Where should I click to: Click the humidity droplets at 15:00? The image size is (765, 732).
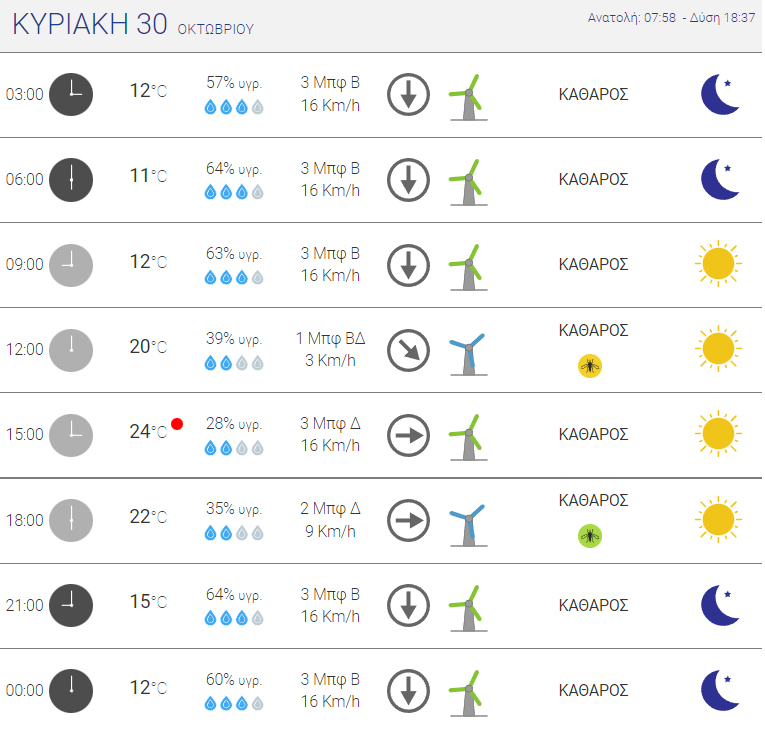click(233, 448)
